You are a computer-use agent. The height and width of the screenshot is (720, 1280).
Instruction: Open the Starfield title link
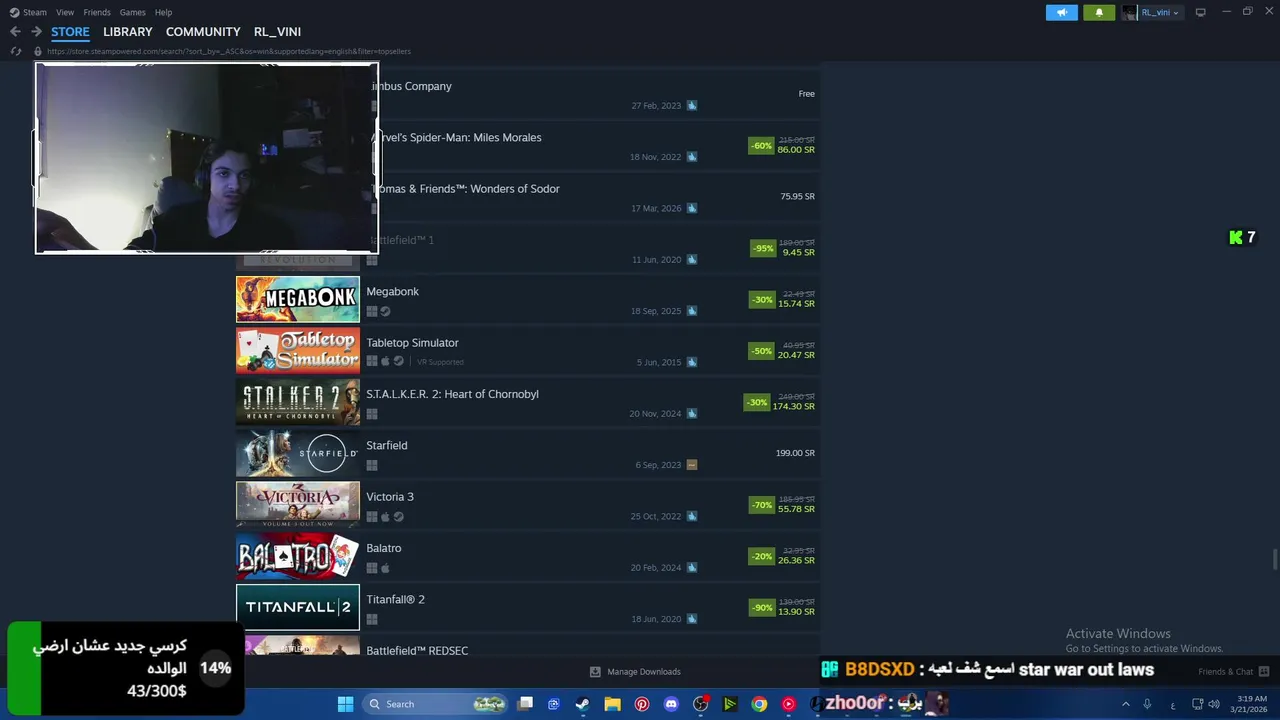[387, 446]
